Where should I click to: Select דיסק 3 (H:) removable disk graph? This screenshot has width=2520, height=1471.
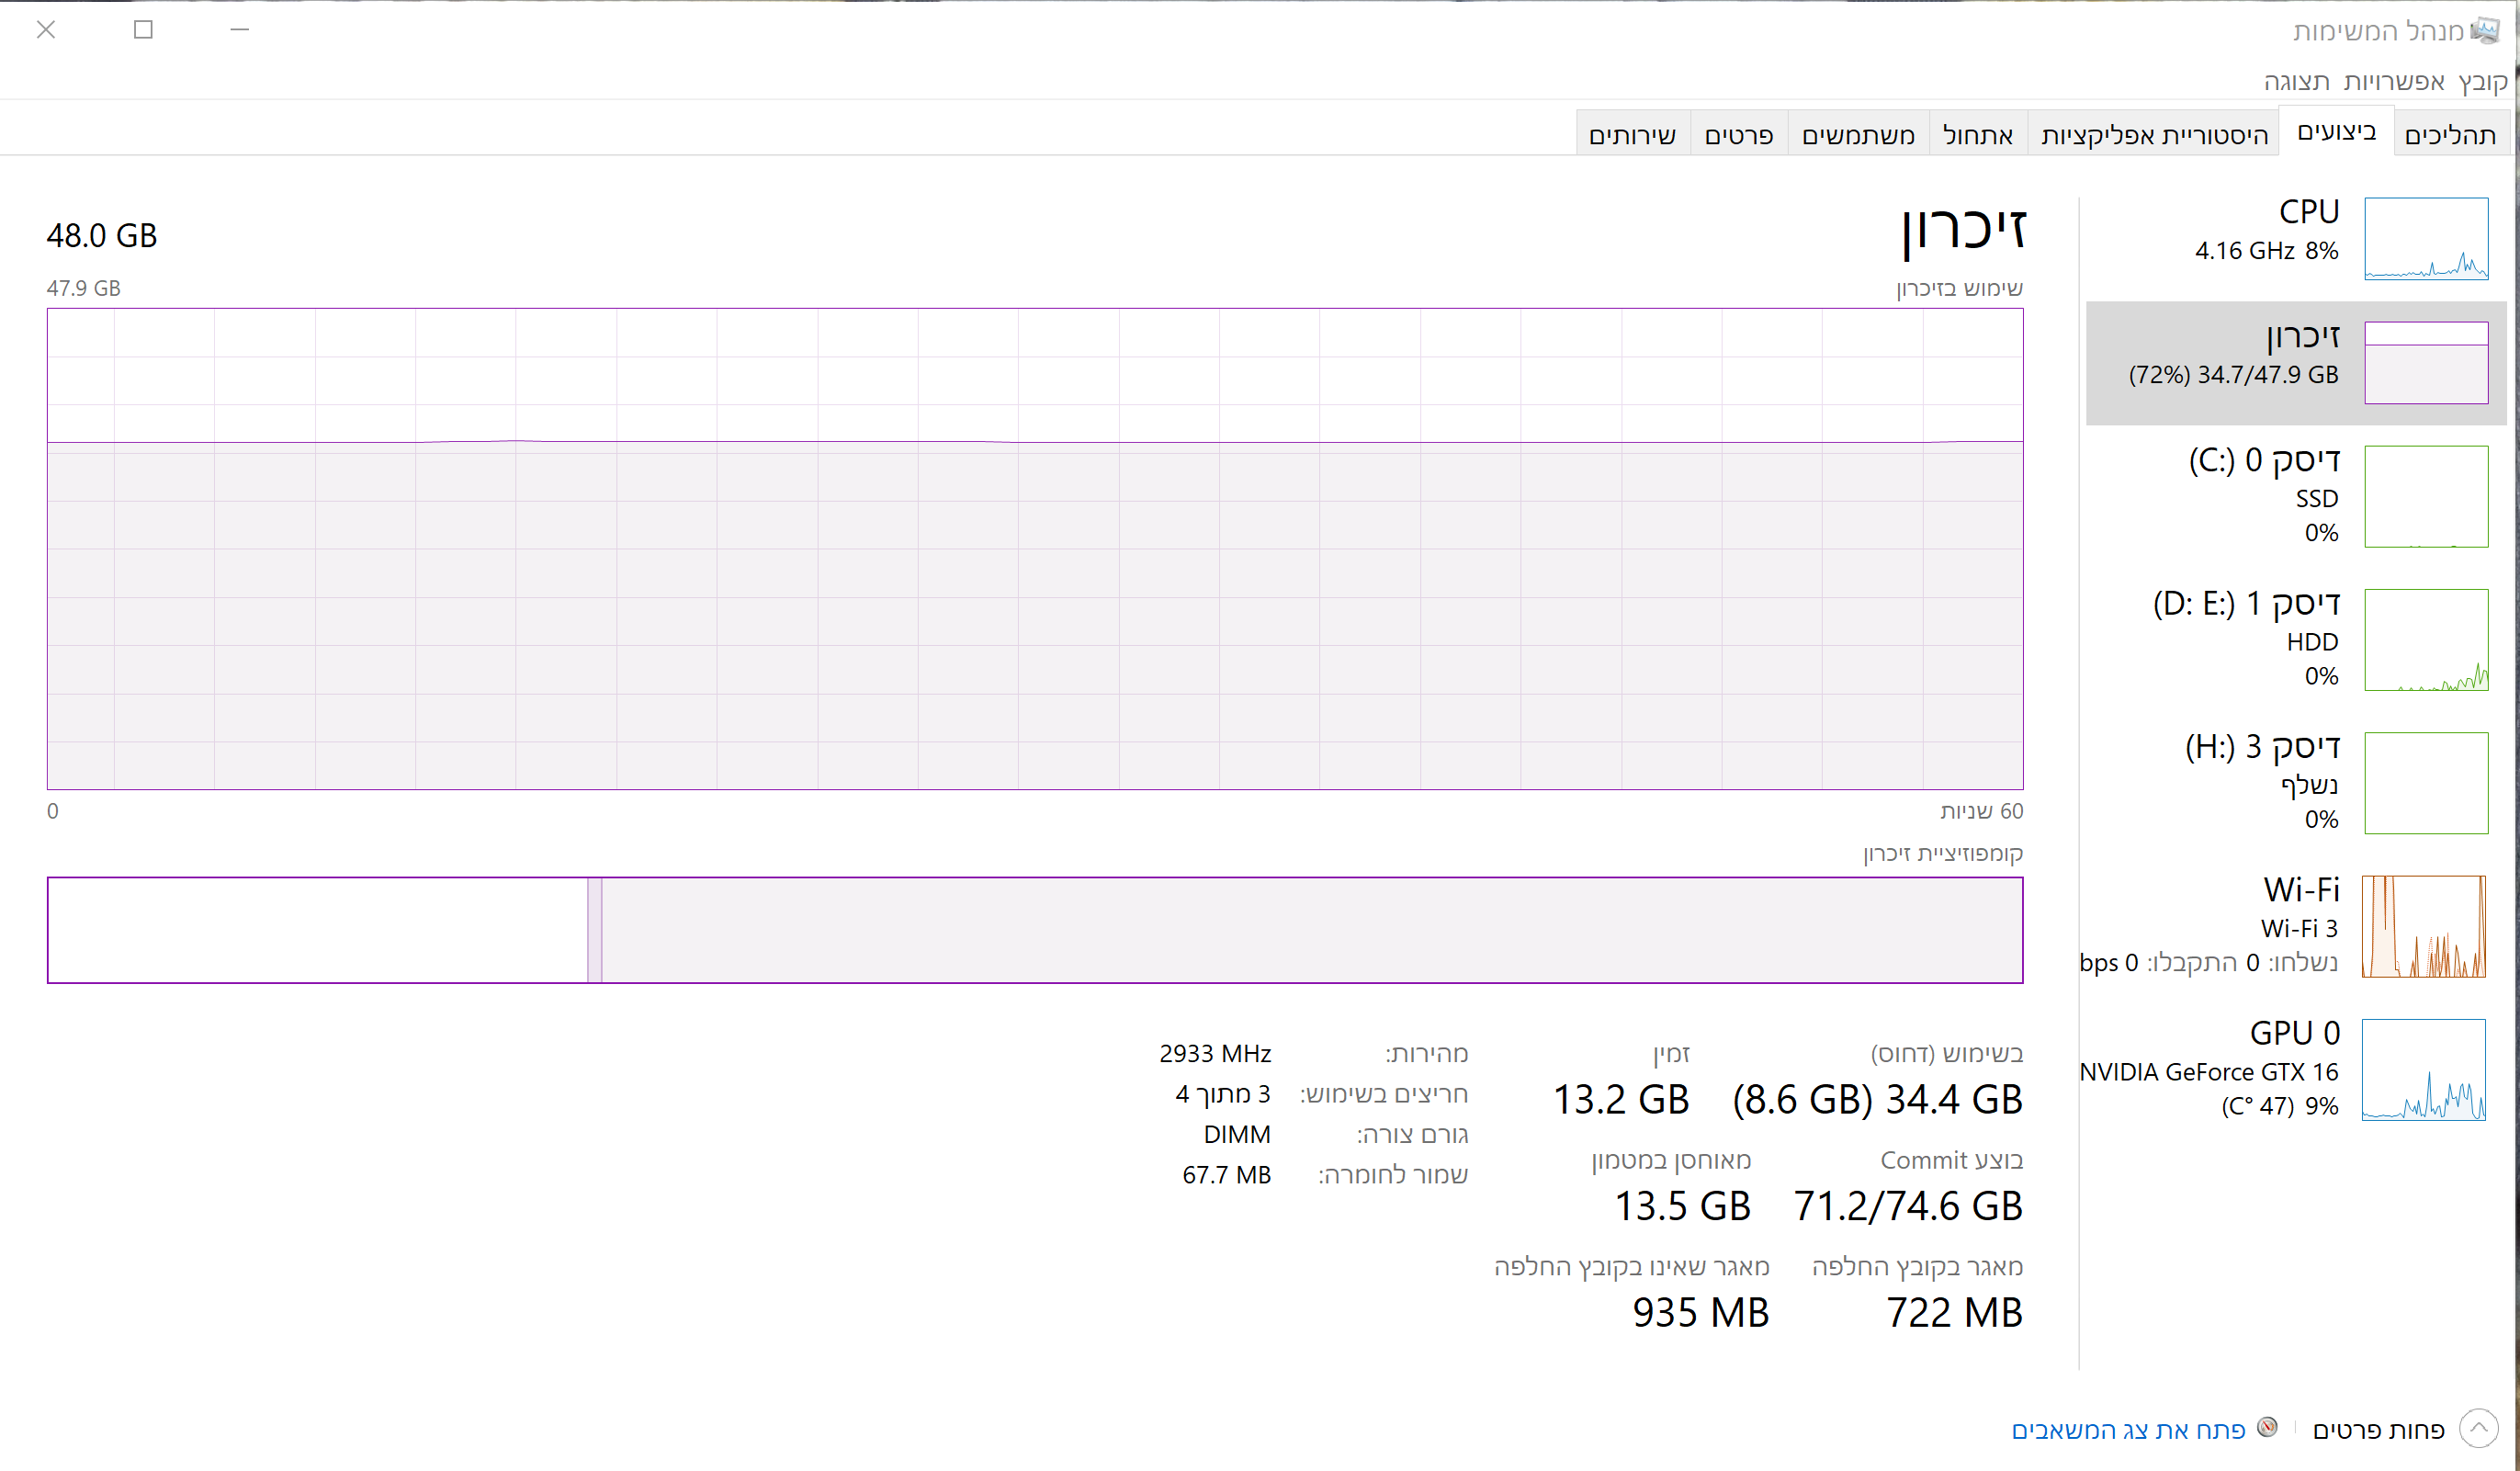click(2425, 782)
